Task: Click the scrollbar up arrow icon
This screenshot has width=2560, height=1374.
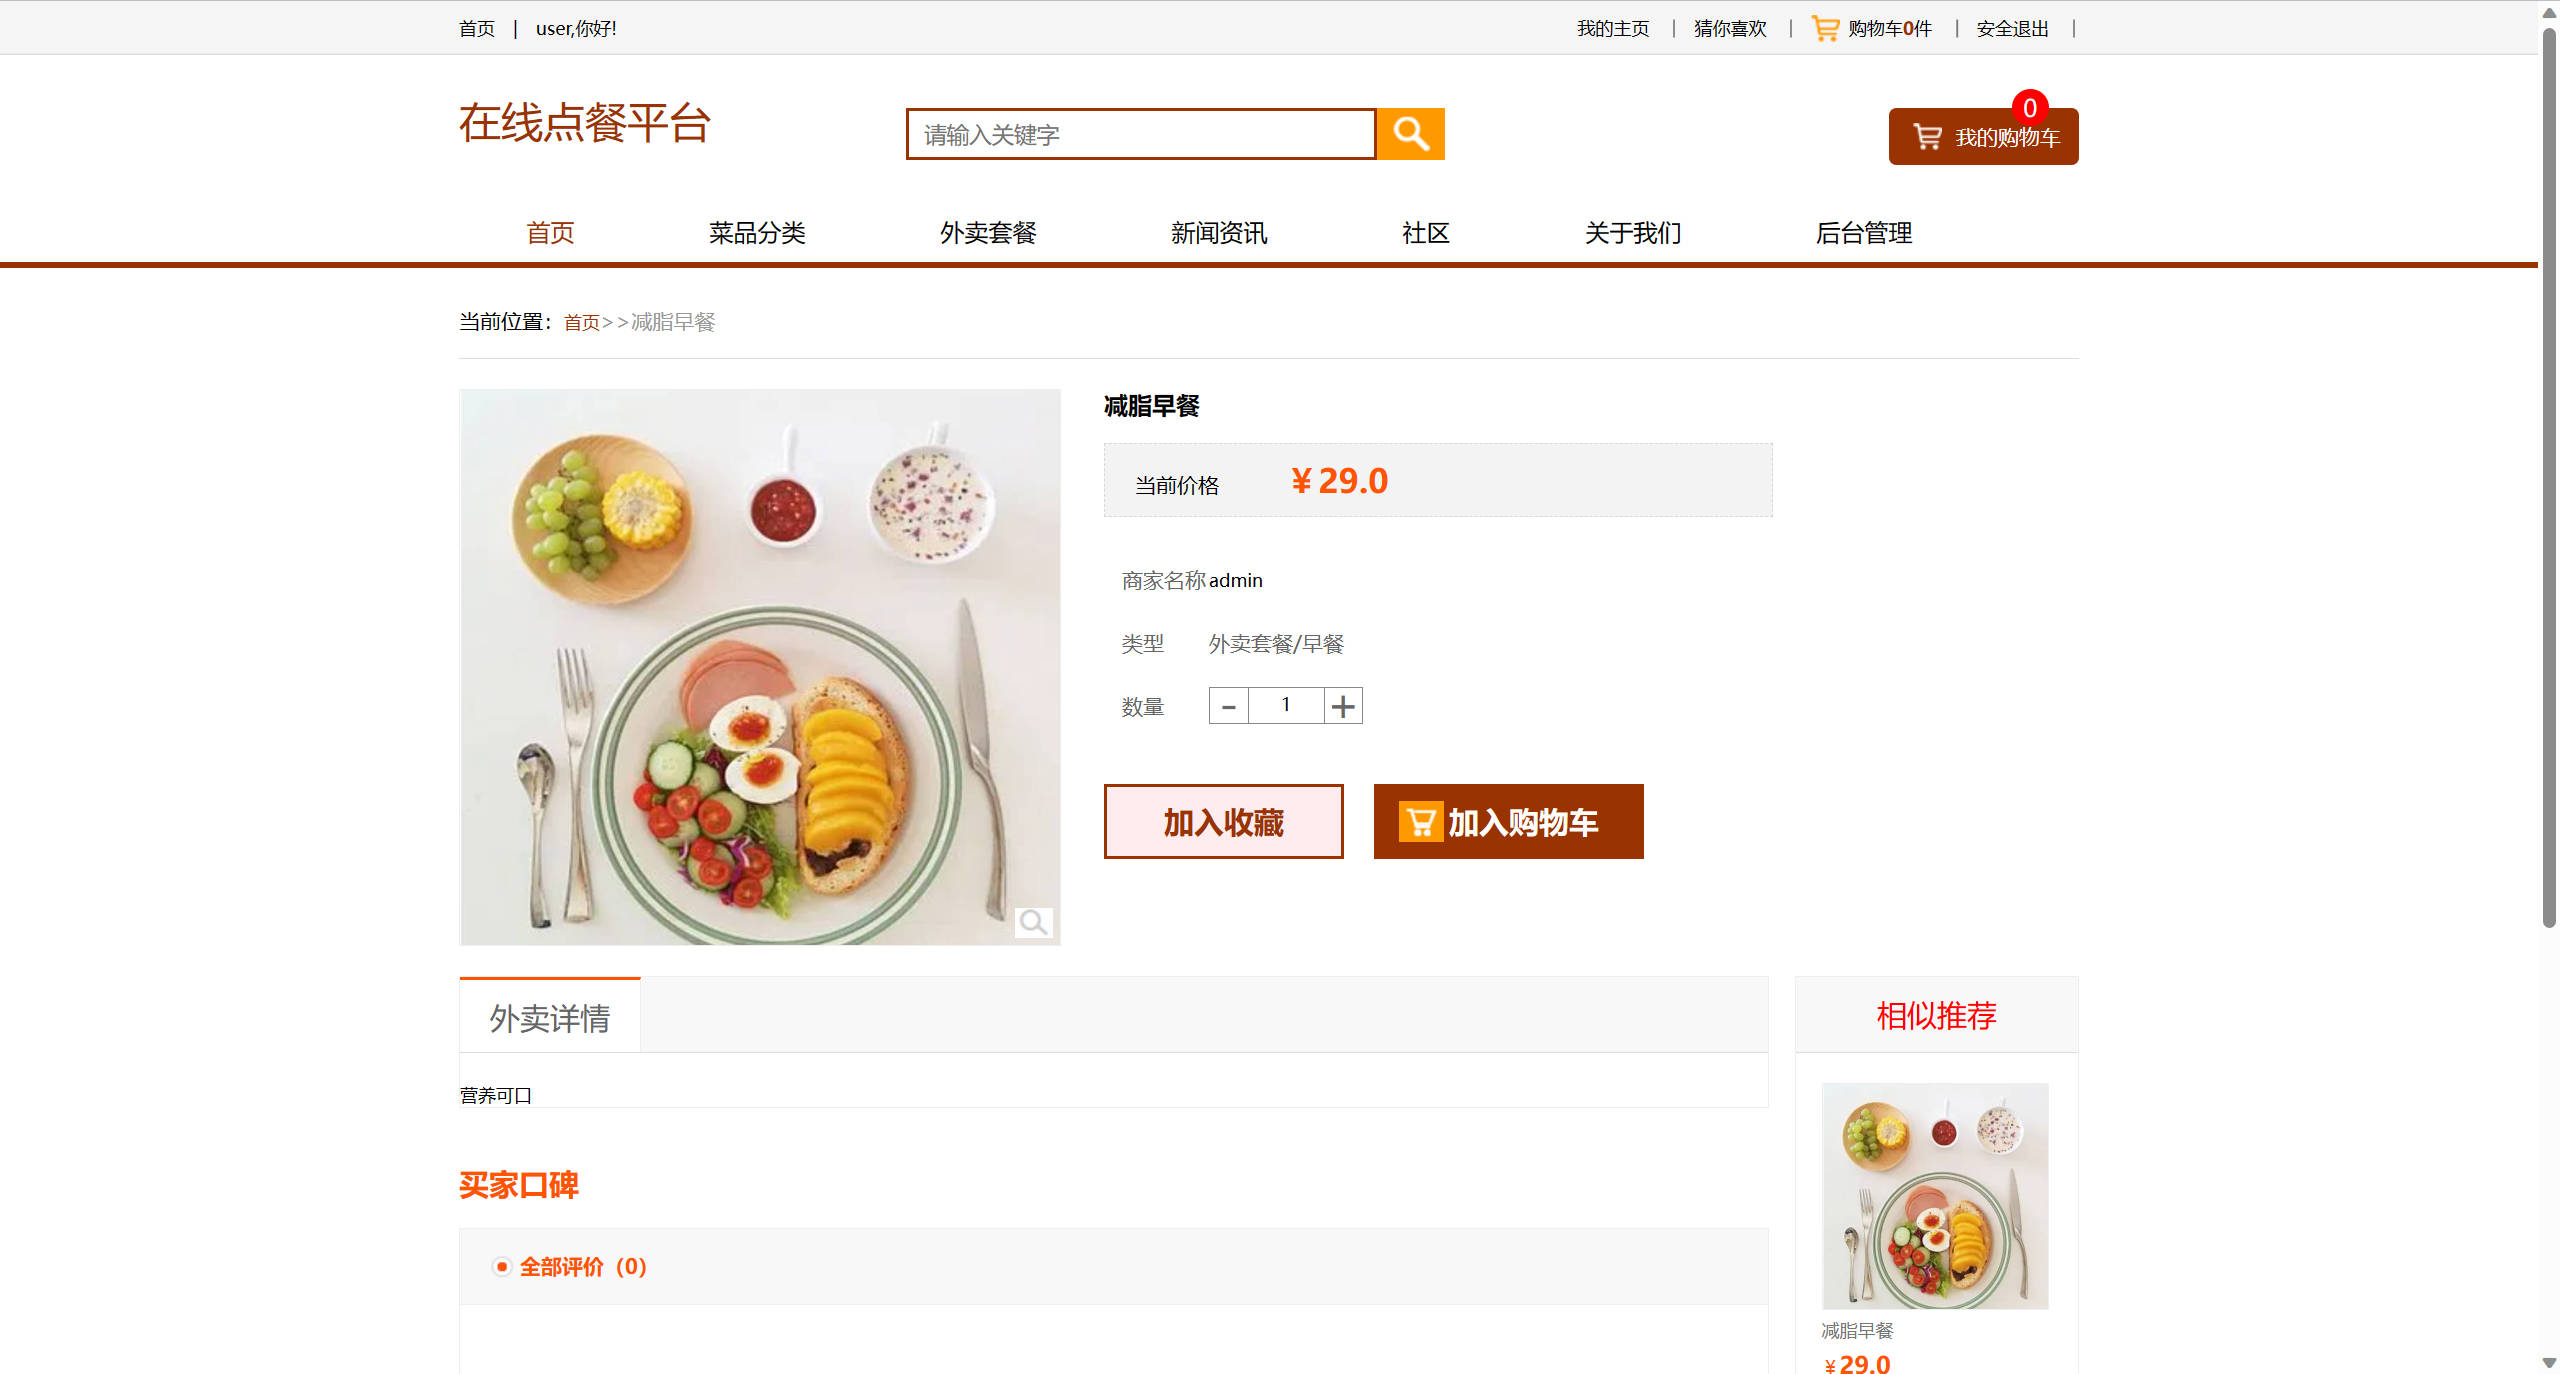Action: (2548, 12)
